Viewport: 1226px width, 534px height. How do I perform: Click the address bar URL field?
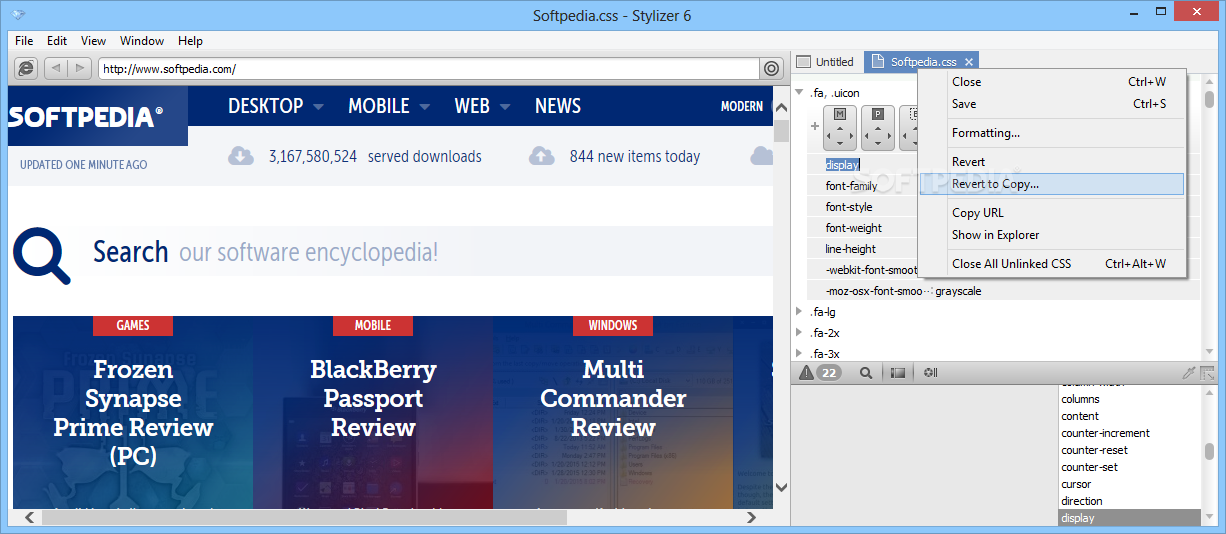(x=428, y=69)
